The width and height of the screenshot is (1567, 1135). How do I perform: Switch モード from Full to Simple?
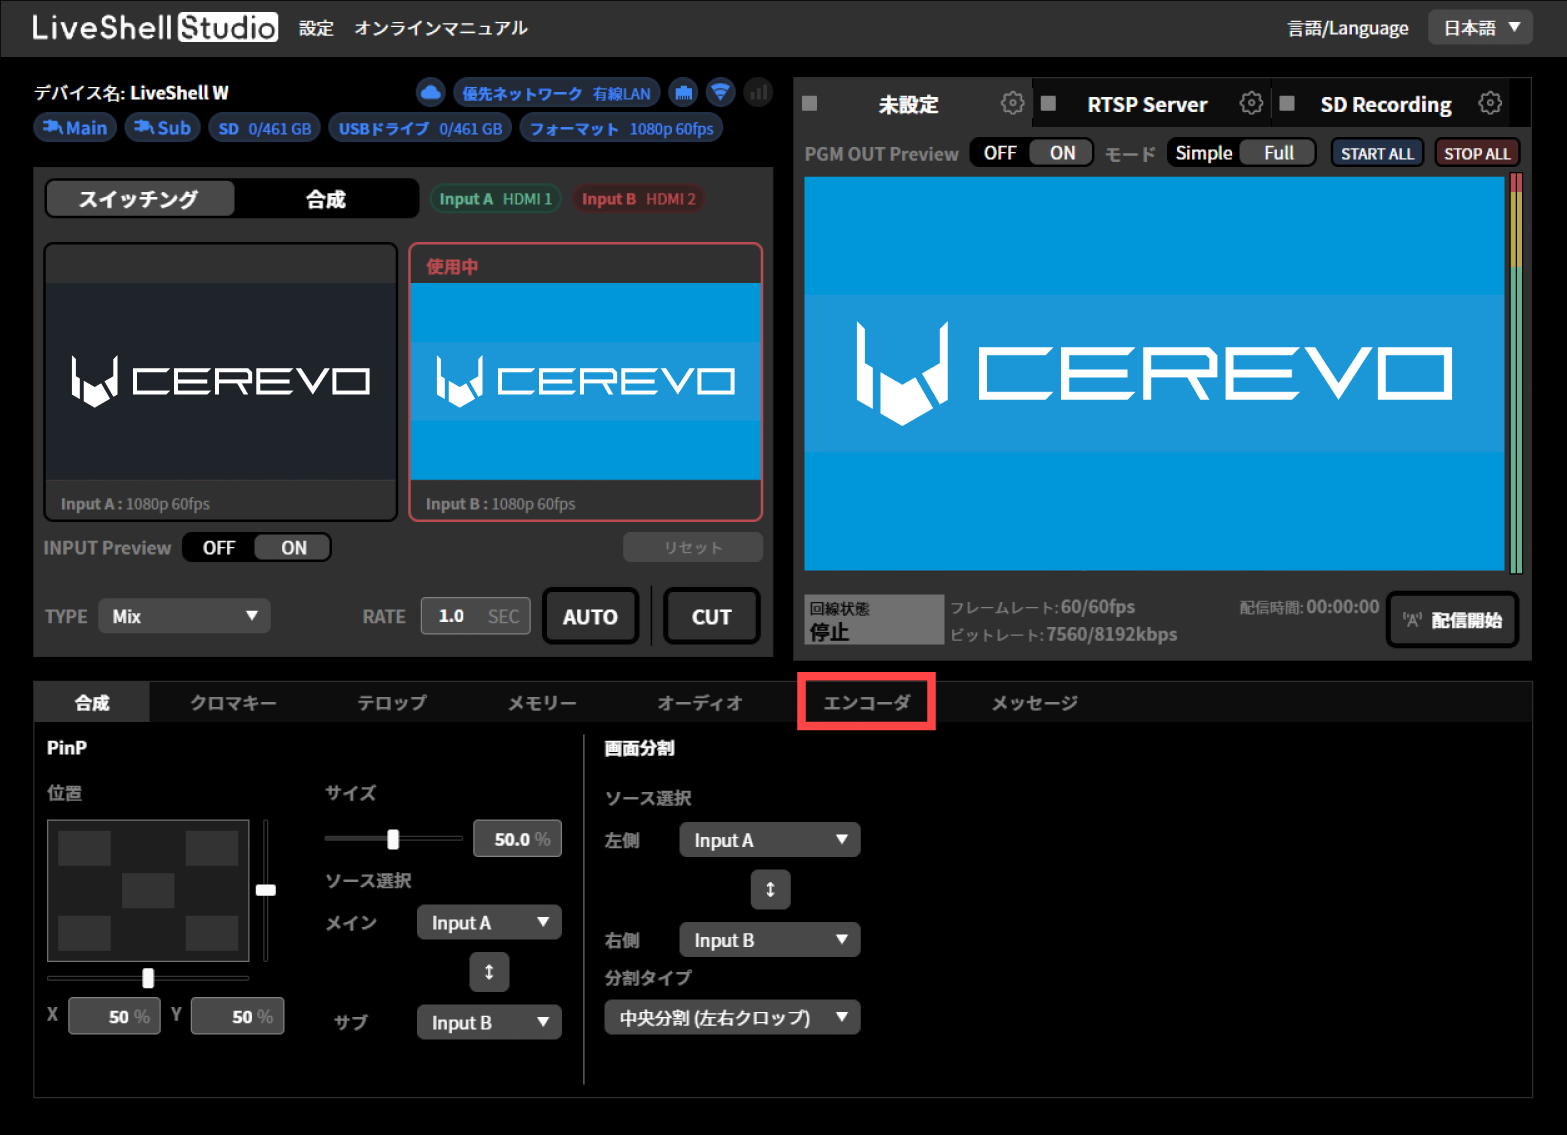[x=1203, y=152]
